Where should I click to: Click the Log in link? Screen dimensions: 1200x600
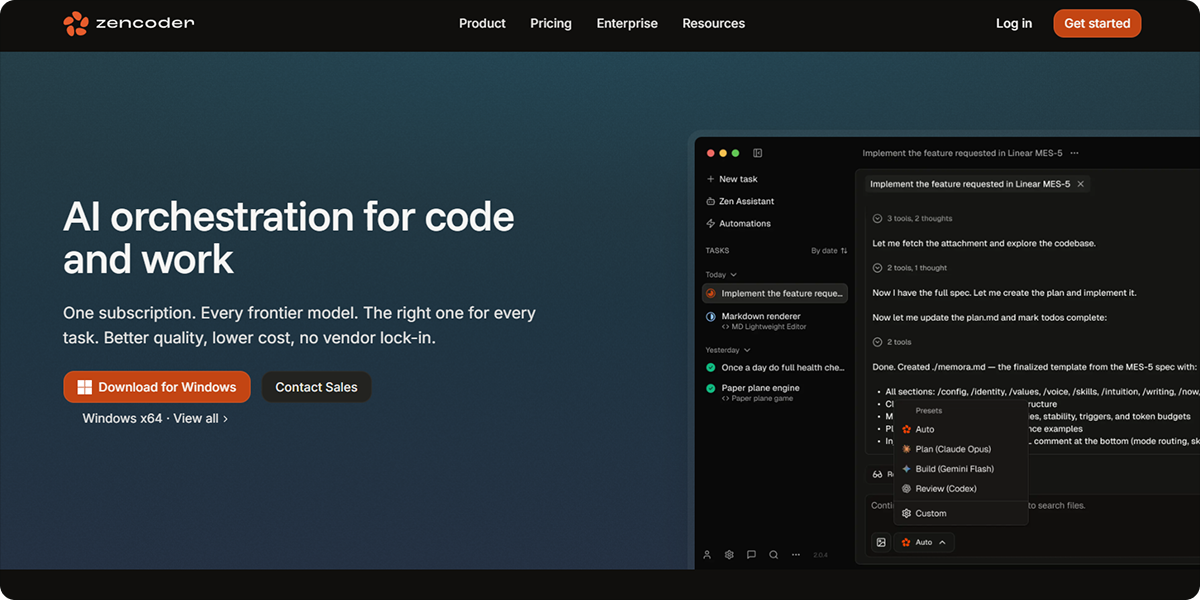(1014, 23)
